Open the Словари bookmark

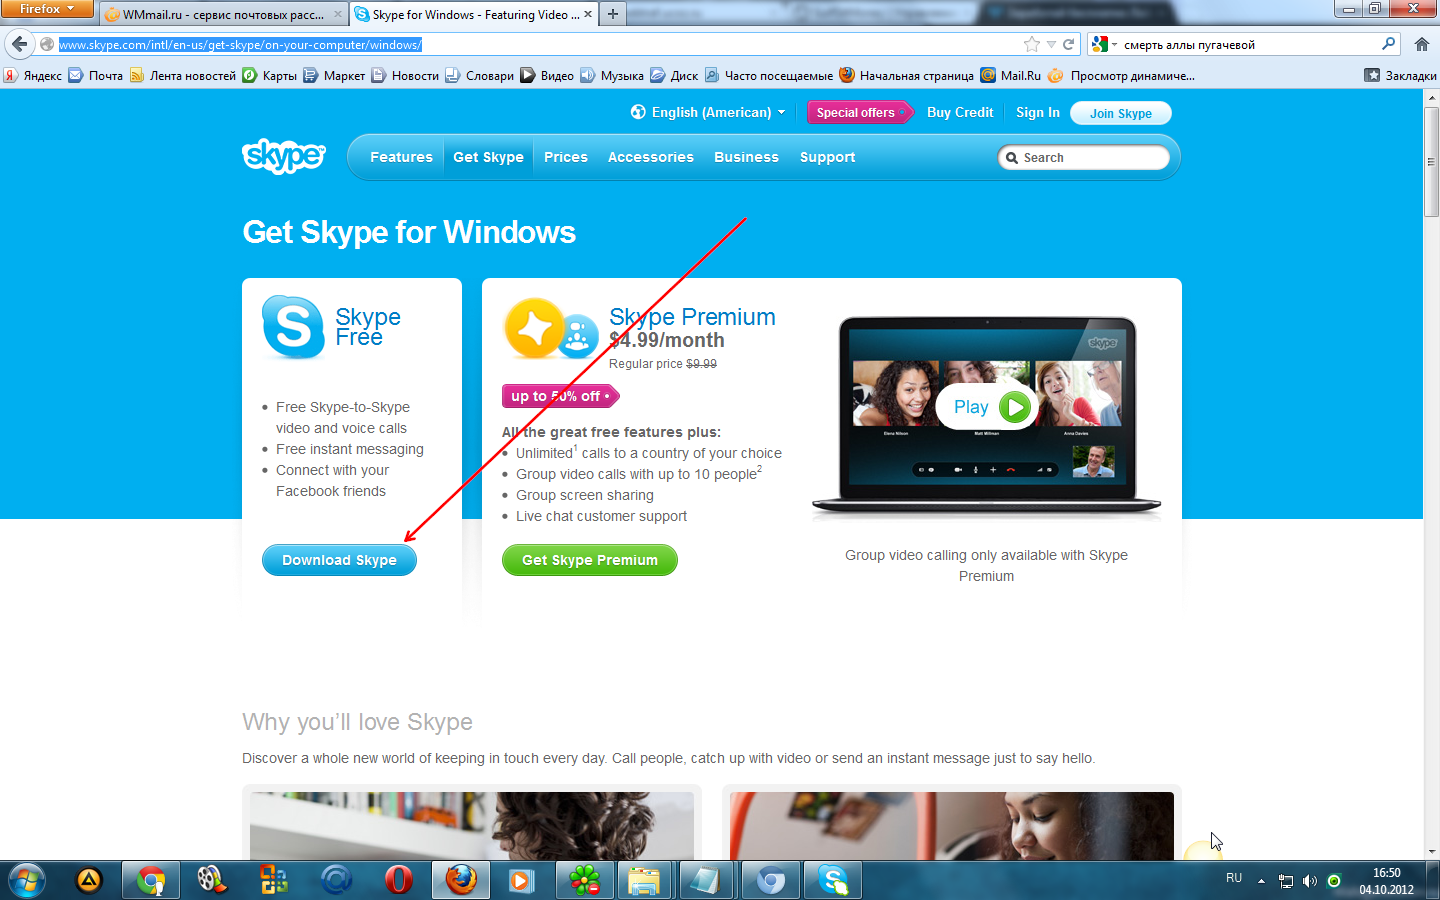coord(479,75)
